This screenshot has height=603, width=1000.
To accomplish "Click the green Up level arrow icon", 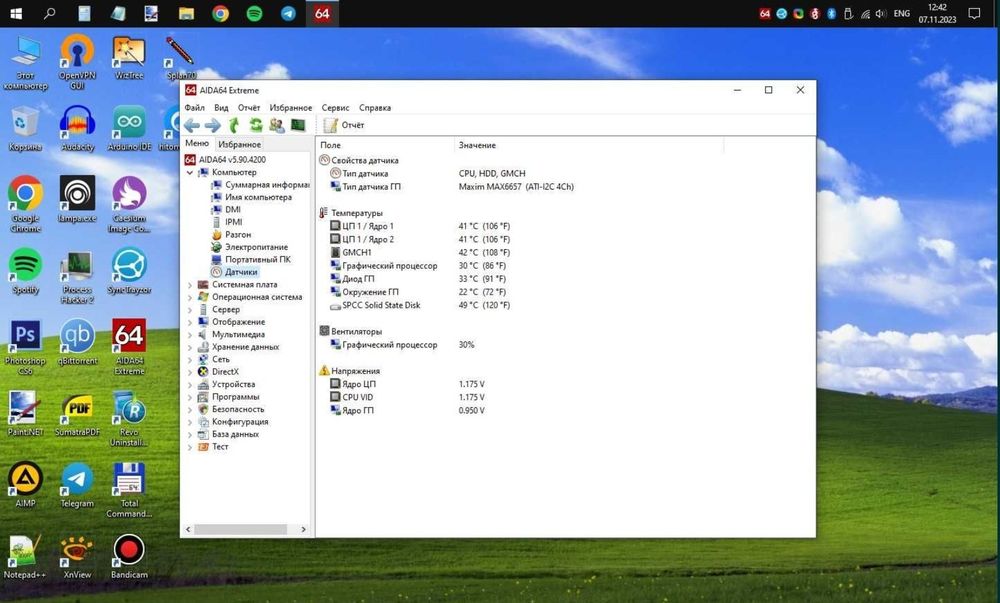I will [235, 125].
